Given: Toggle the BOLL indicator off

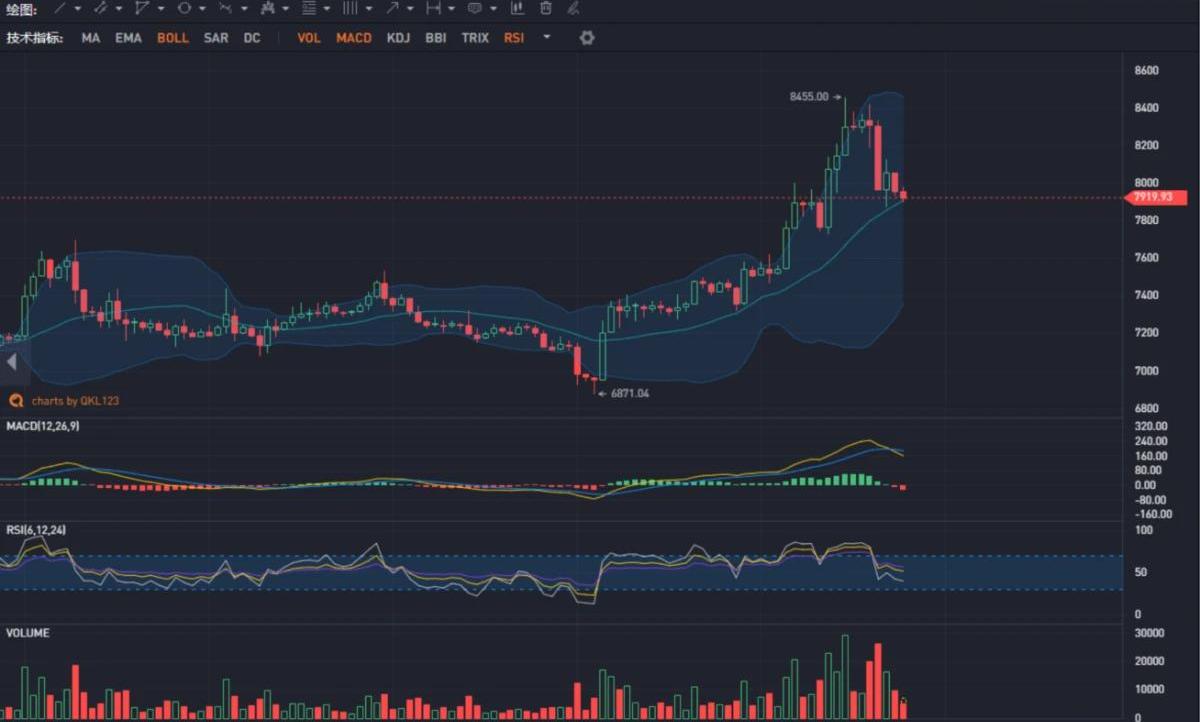Looking at the screenshot, I should pyautogui.click(x=173, y=38).
